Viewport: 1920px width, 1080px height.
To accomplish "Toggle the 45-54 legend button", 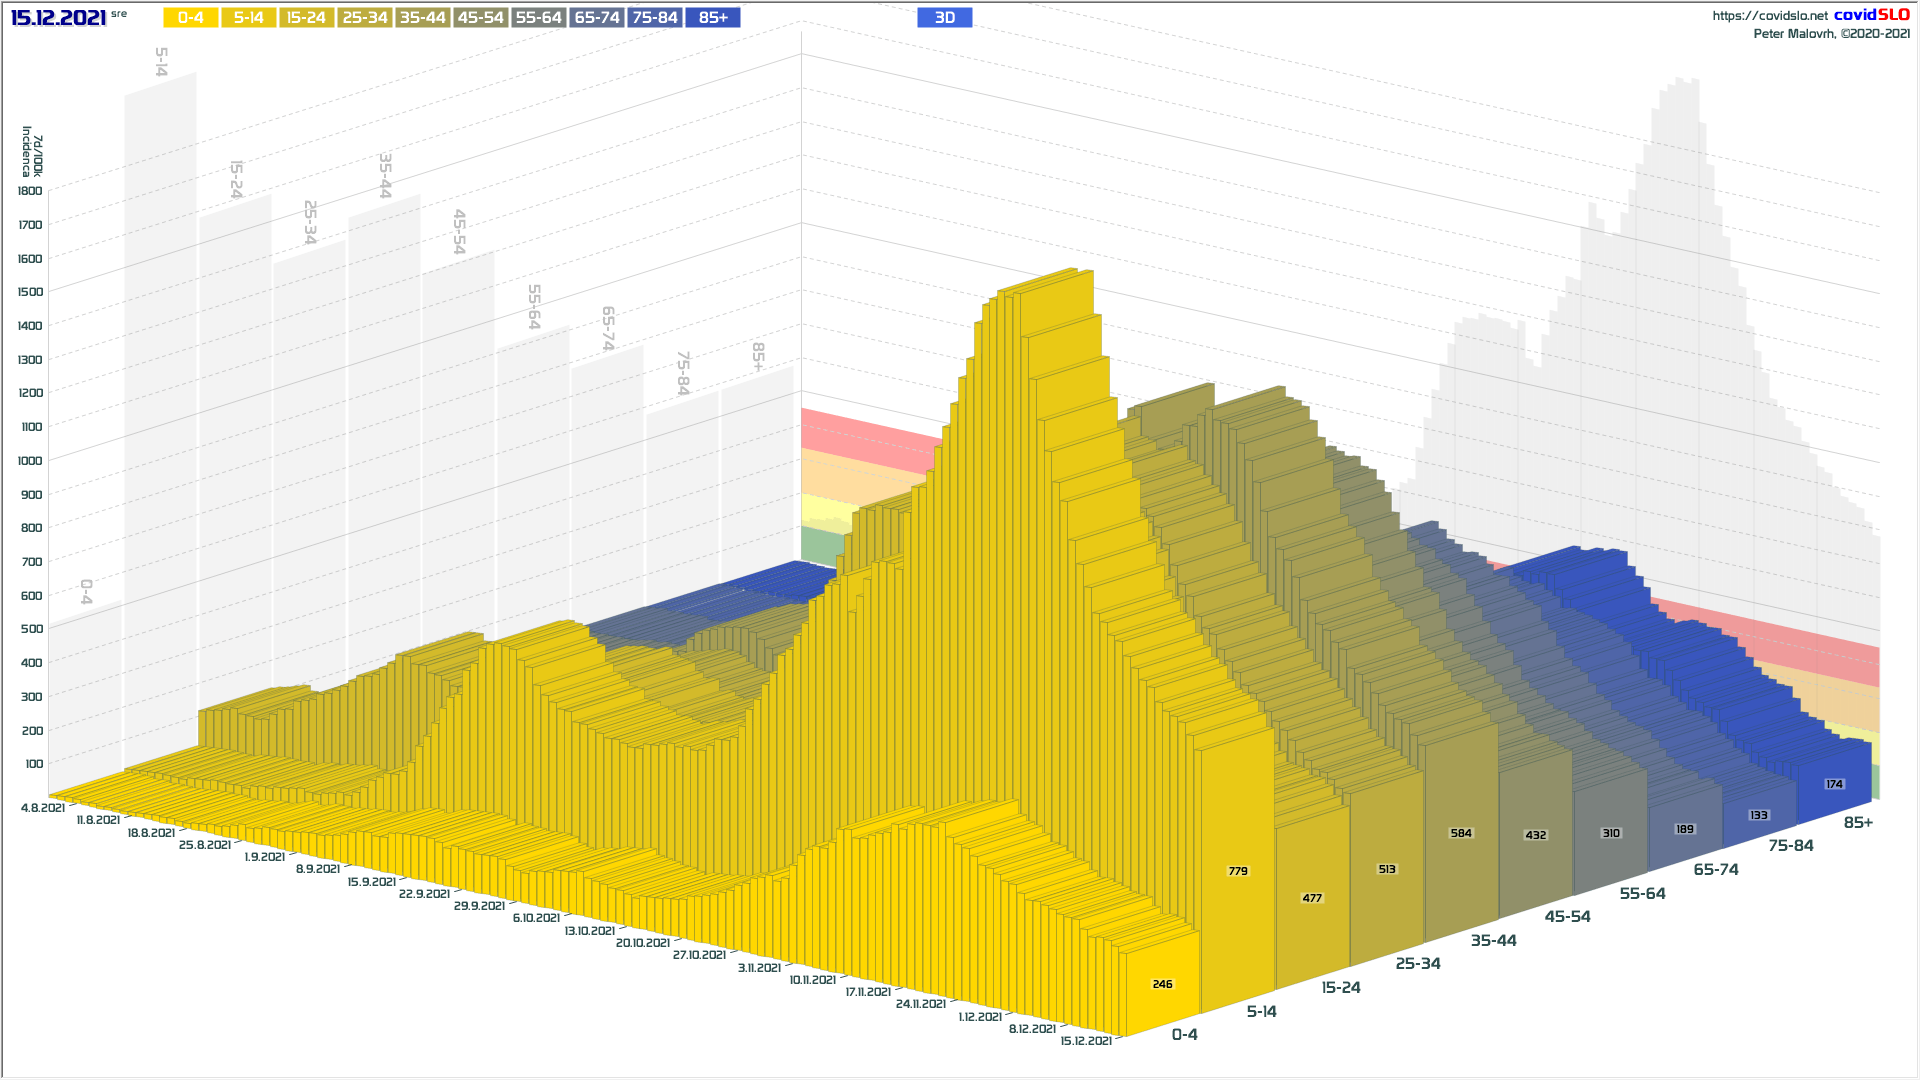I will pos(481,18).
